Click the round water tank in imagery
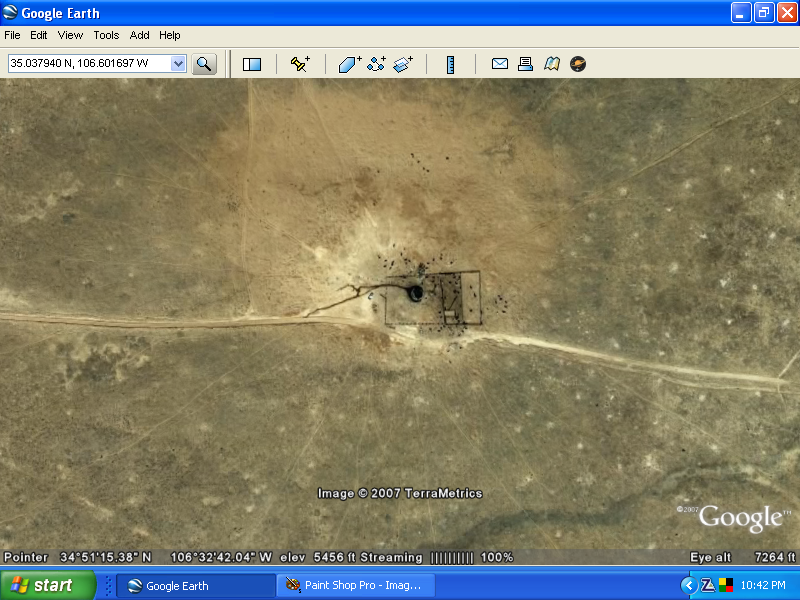Viewport: 800px width, 600px height. [415, 293]
